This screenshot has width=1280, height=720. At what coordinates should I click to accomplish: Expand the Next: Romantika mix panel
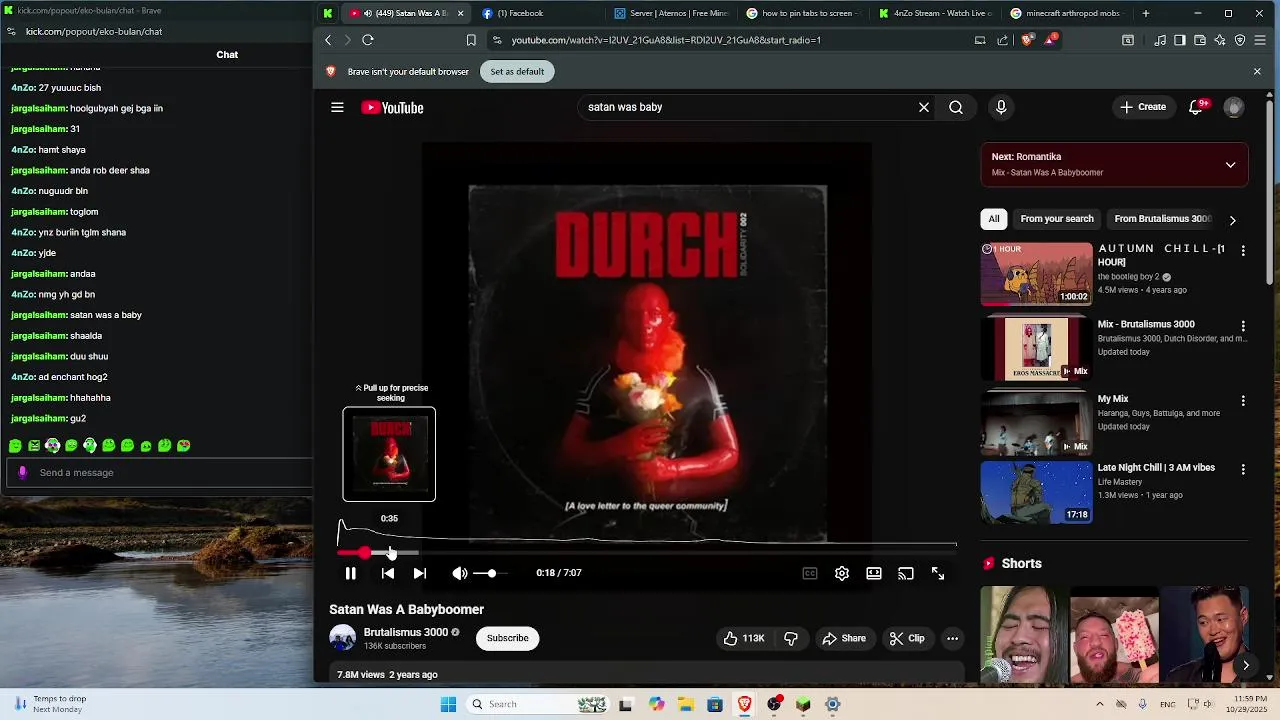1230,165
